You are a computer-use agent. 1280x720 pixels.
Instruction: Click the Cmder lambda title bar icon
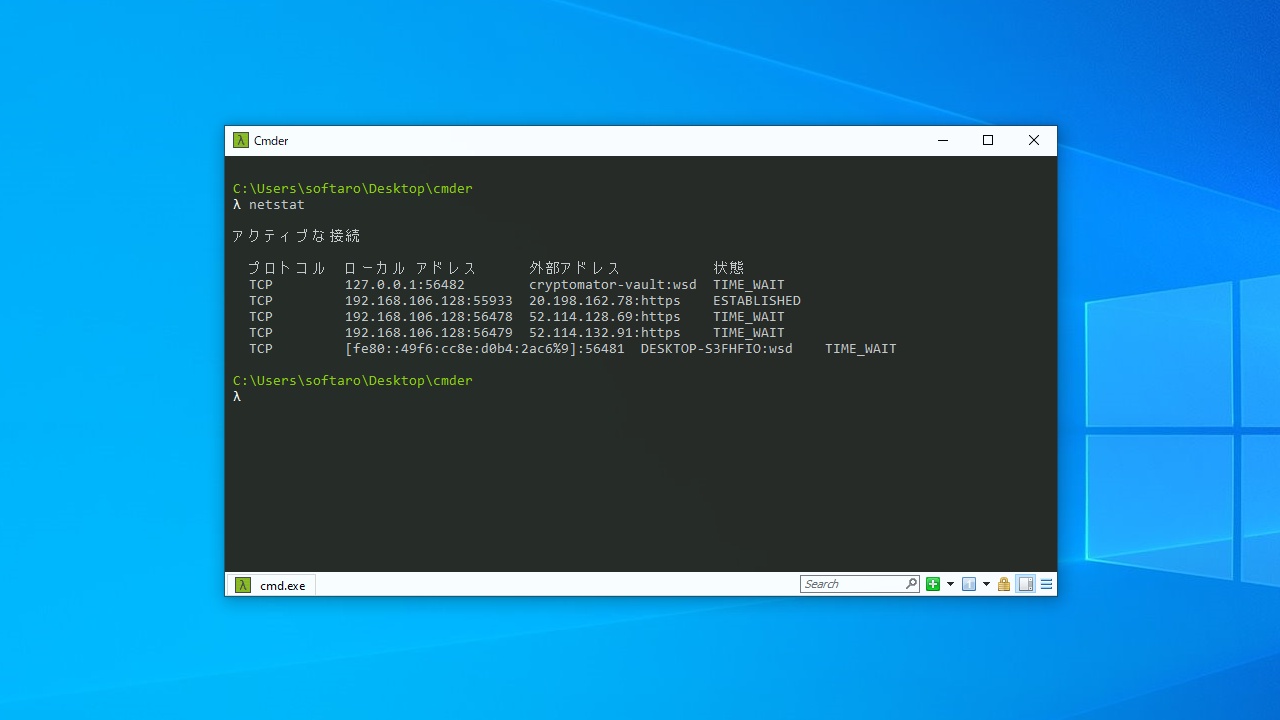(241, 141)
